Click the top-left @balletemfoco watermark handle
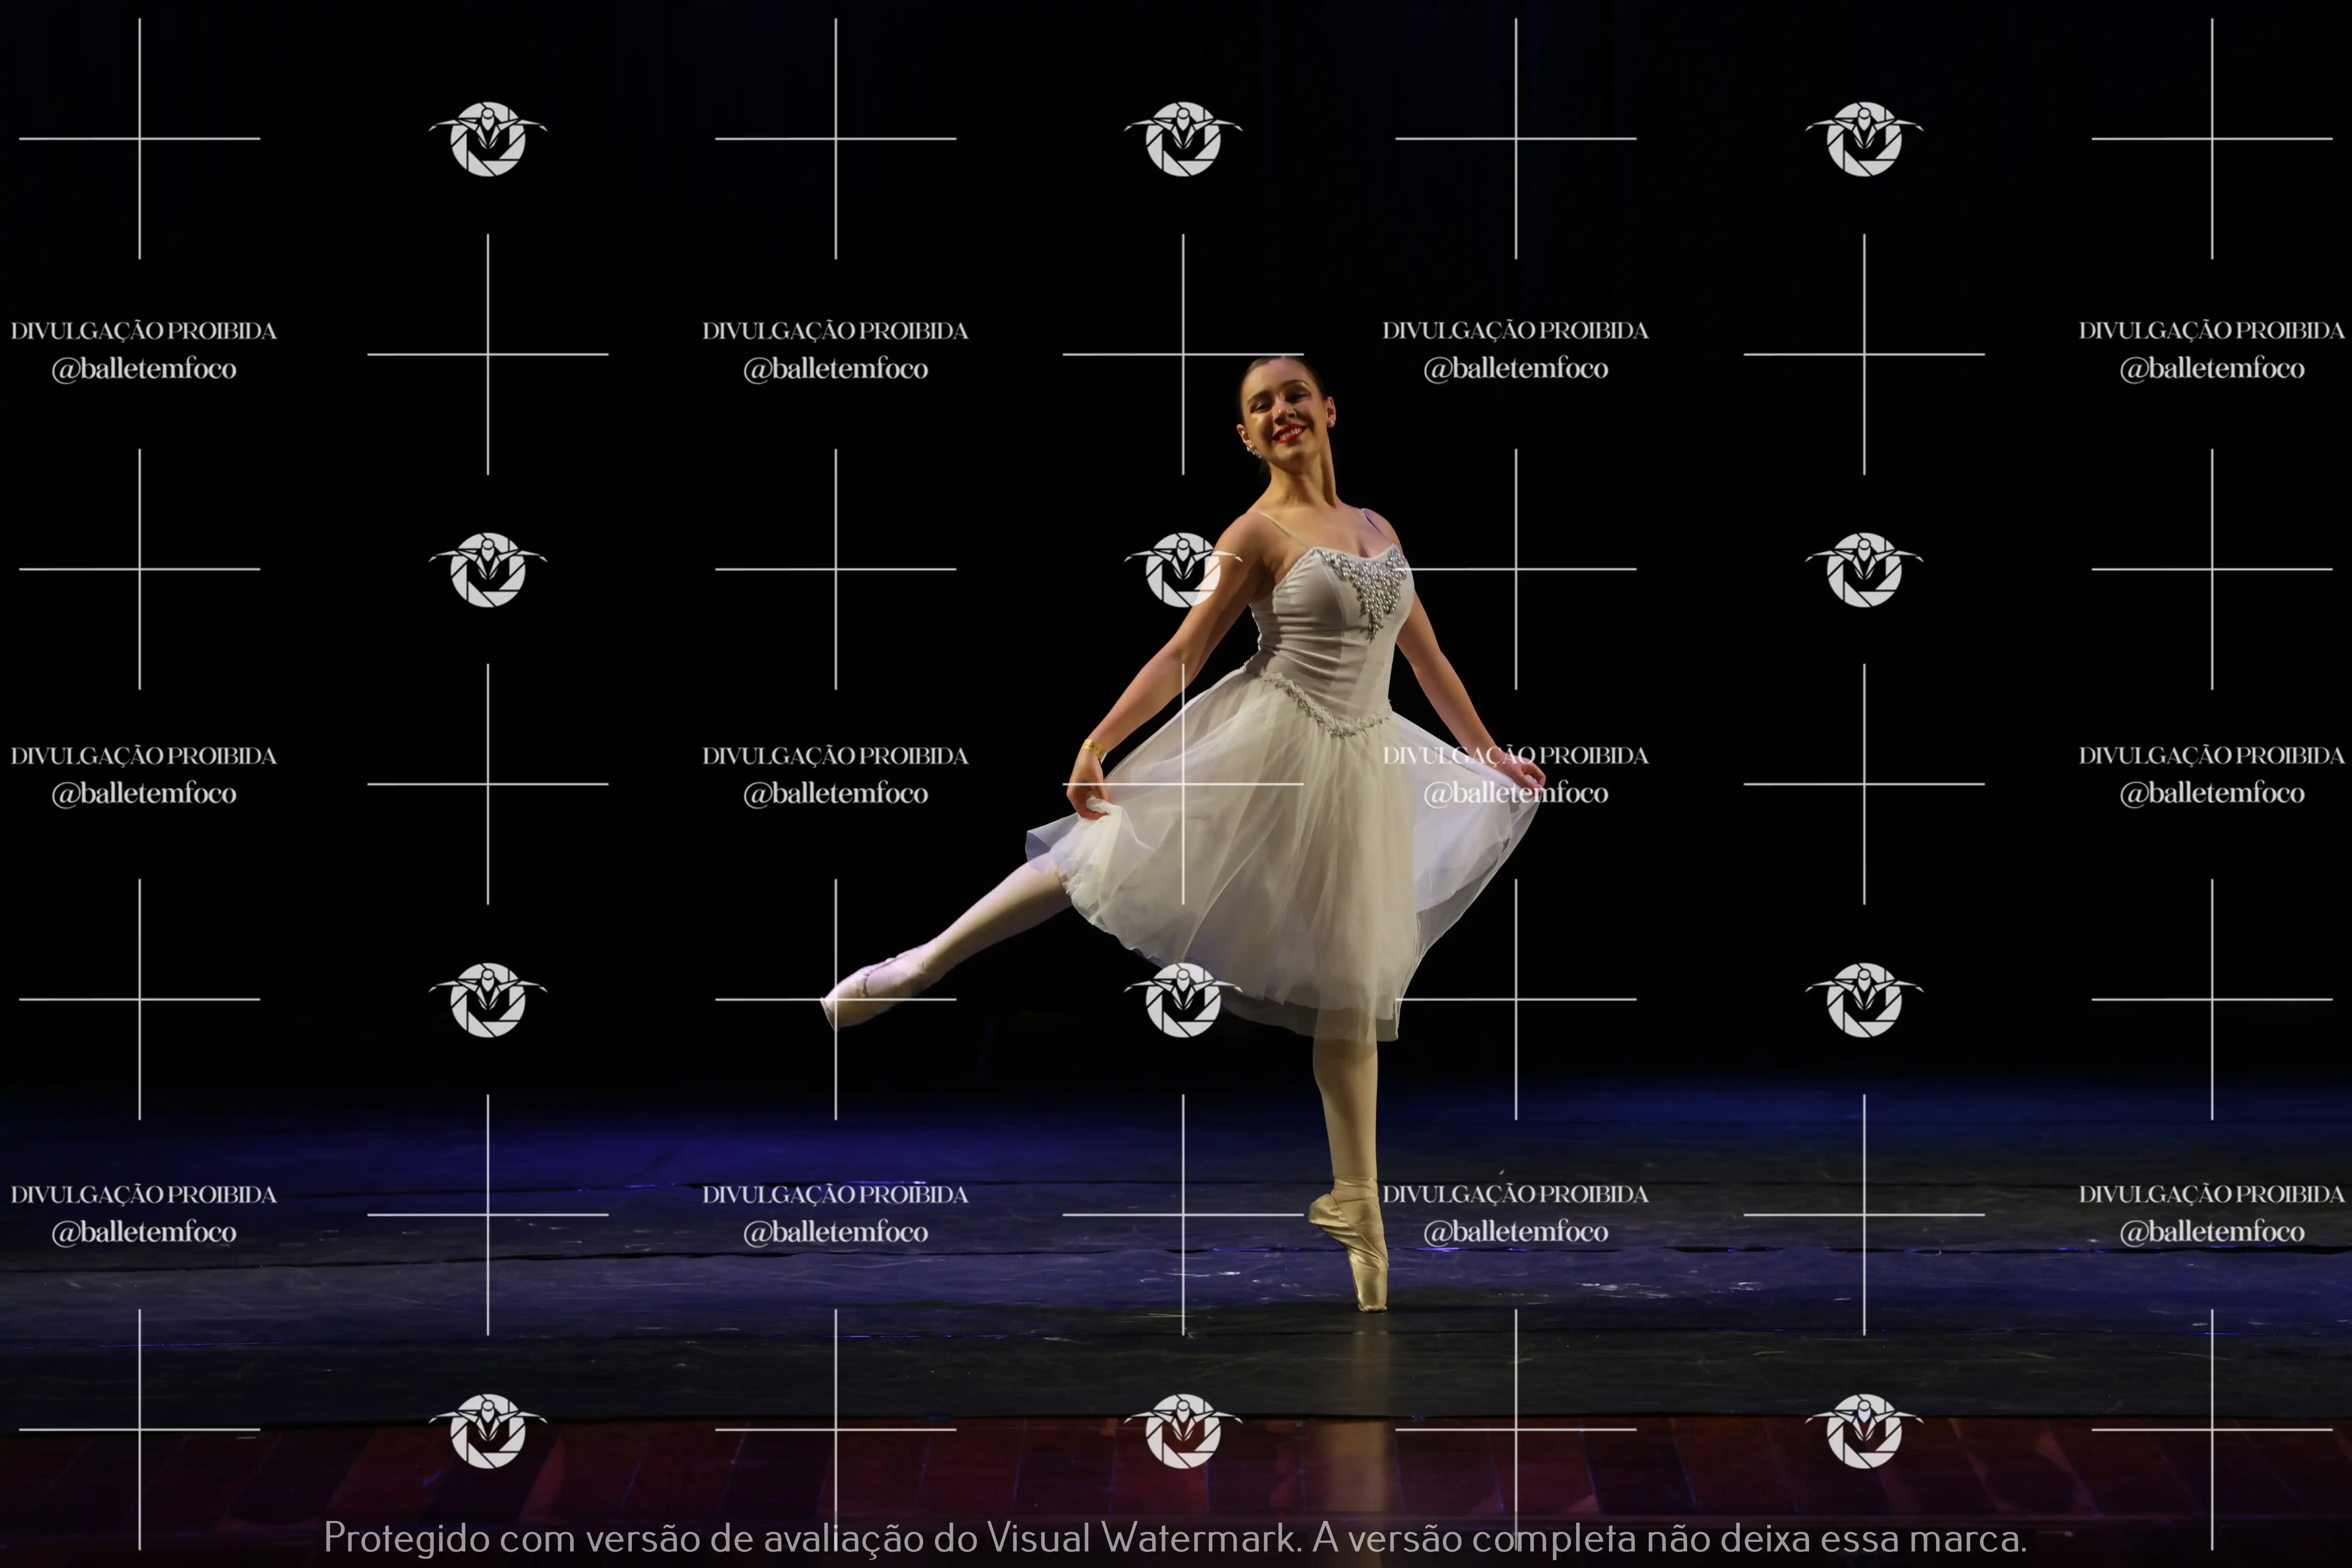This screenshot has width=2352, height=1568. click(x=144, y=369)
